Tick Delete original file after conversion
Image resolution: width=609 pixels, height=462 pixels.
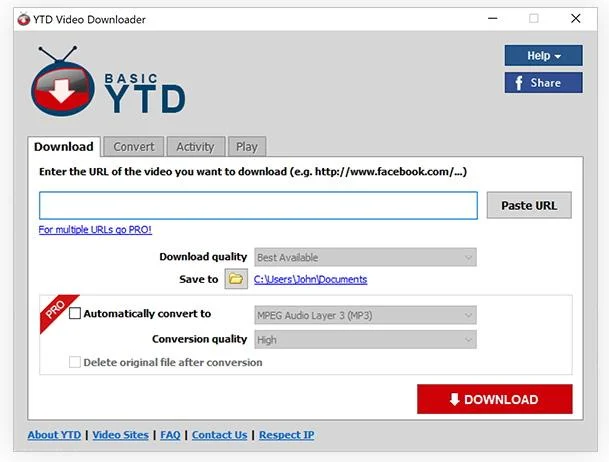[75, 362]
